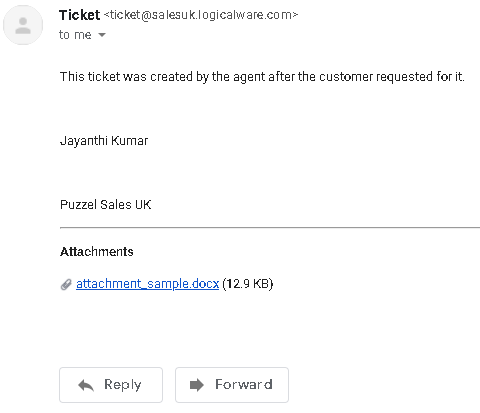Click the Forward button
The height and width of the screenshot is (413, 480).
[232, 385]
